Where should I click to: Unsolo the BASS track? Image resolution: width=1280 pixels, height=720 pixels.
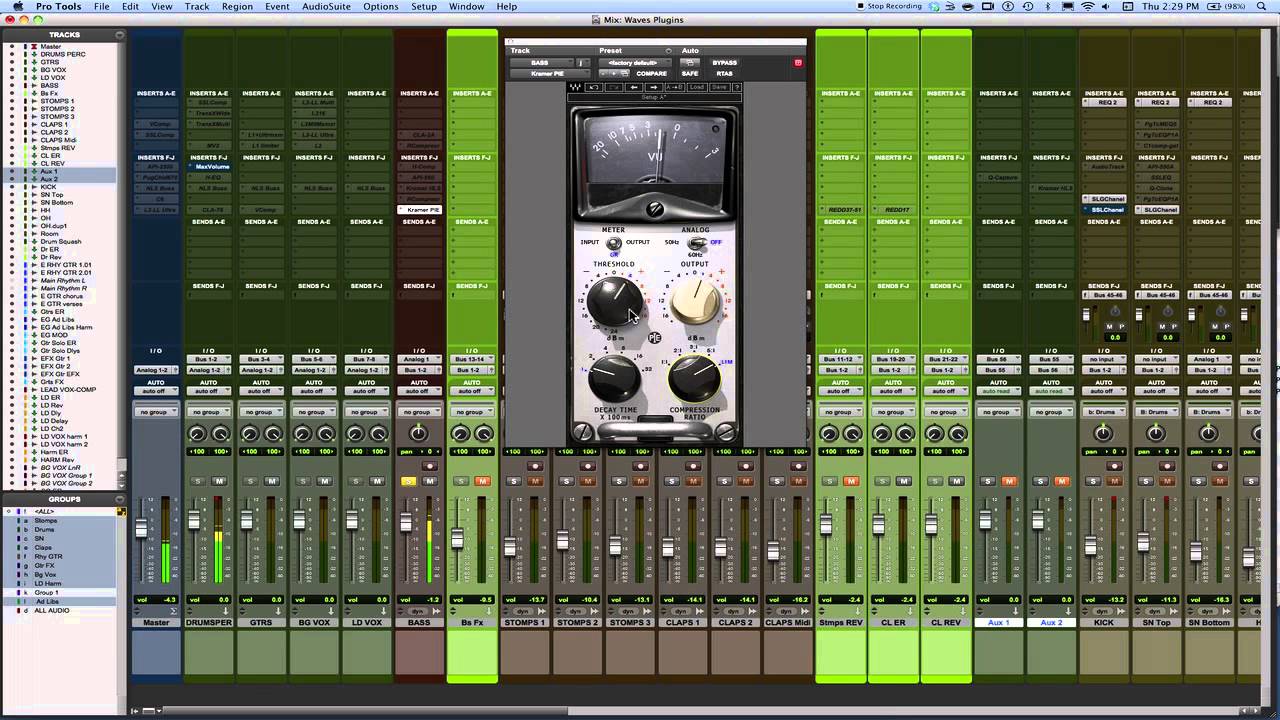[x=408, y=481]
